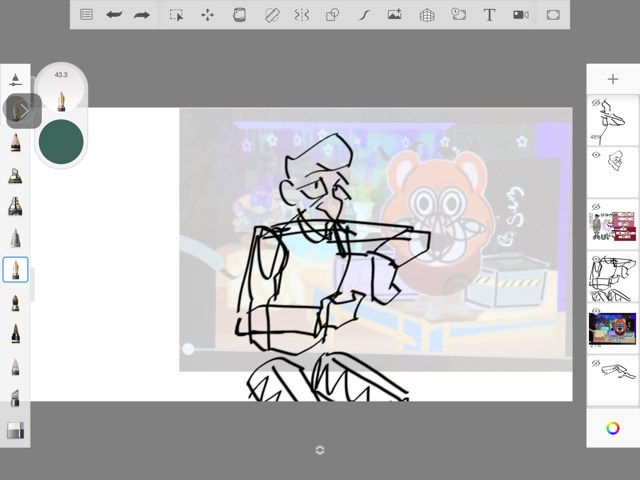Viewport: 640px width, 480px height.
Task: Select the brown felt-tip brush
Action: pos(15,302)
